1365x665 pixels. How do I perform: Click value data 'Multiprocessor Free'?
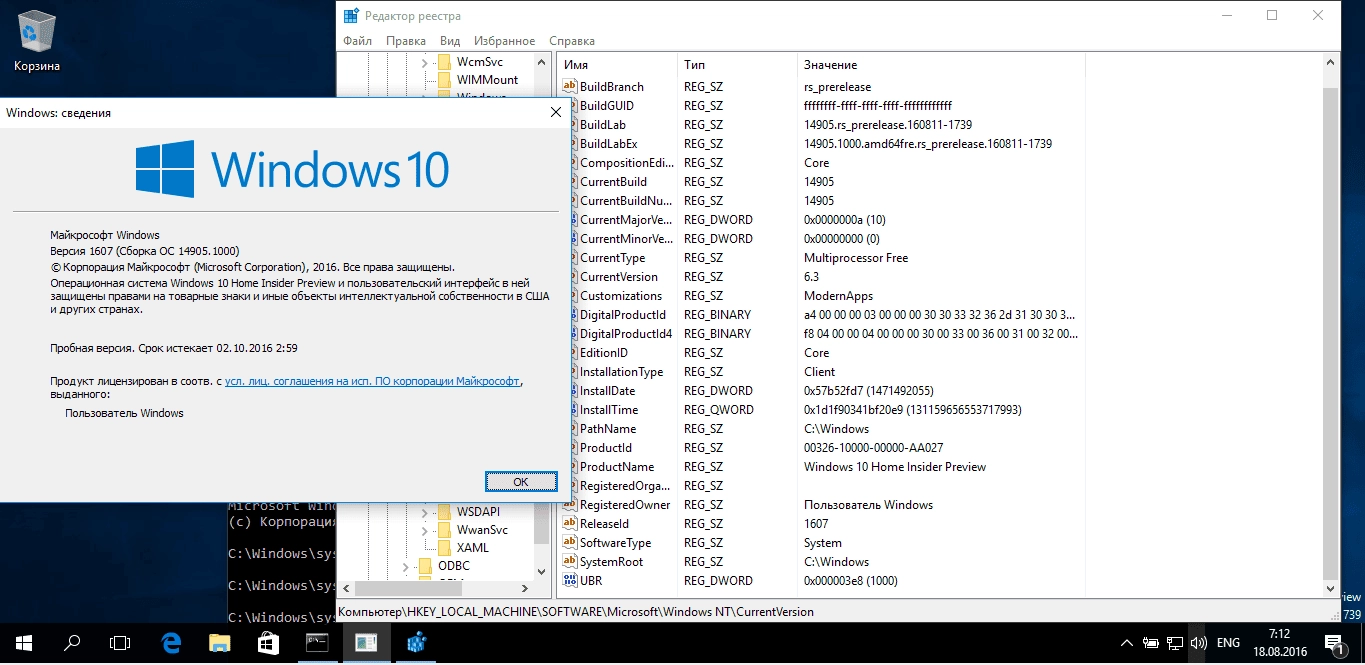856,258
